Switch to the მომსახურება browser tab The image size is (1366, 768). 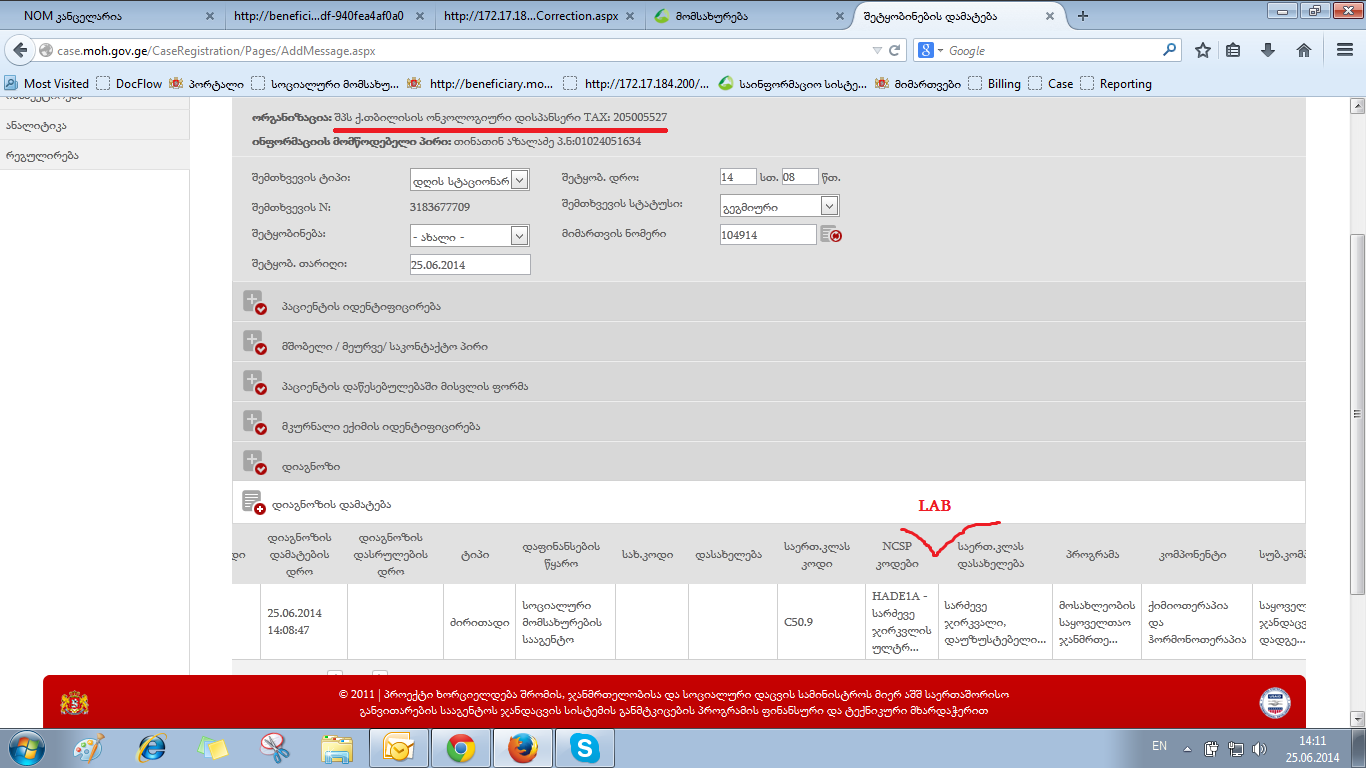[x=740, y=16]
